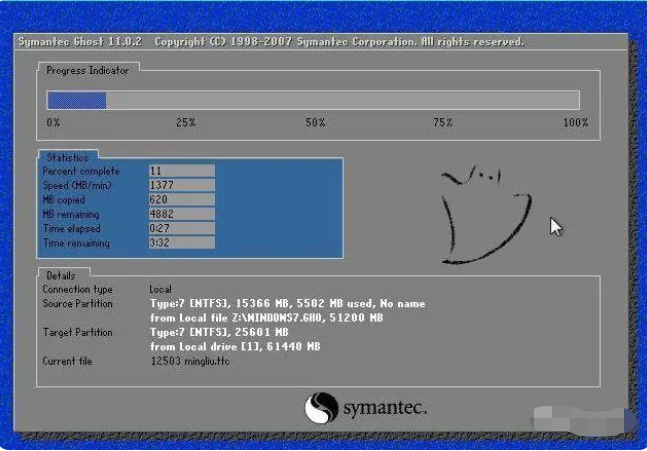Click the 100% progress scale marker
Image resolution: width=647 pixels, height=451 pixels.
tap(575, 123)
